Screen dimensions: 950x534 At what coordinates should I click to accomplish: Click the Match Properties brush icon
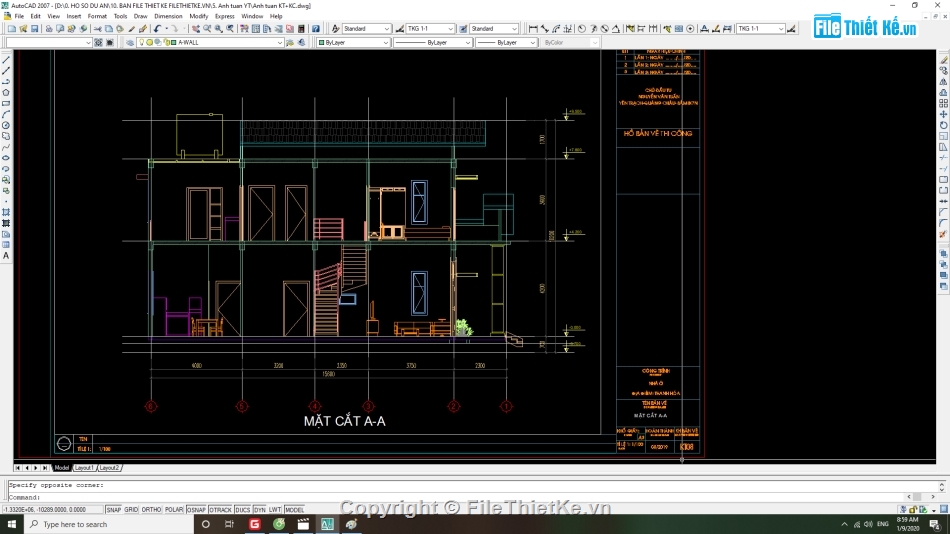131,28
